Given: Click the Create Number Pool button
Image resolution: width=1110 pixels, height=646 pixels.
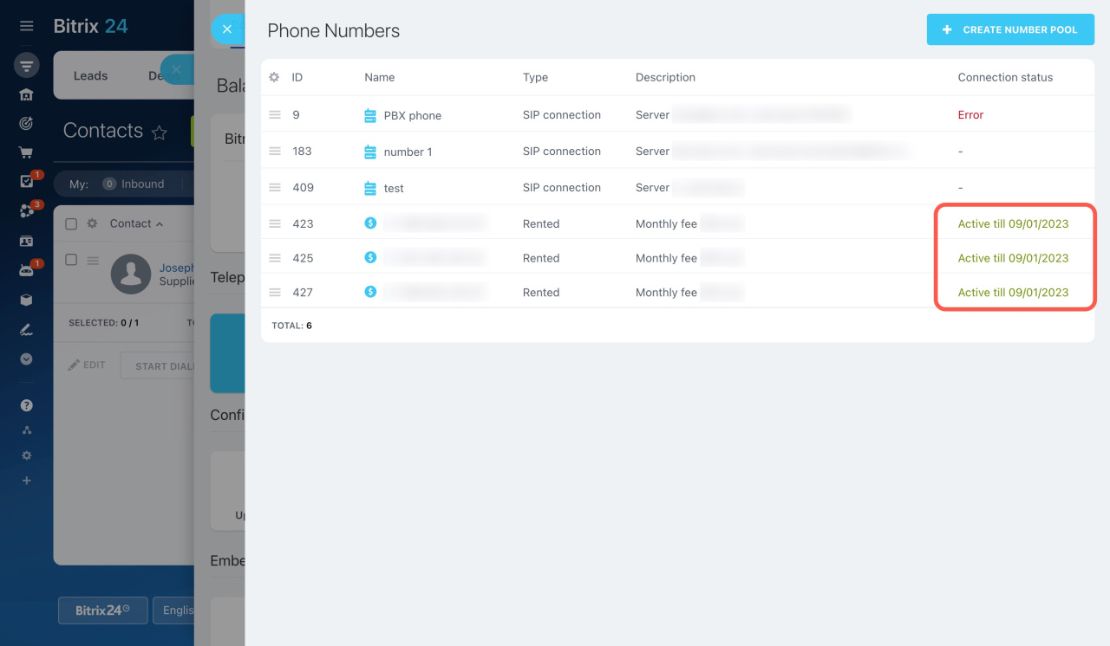Looking at the screenshot, I should 1010,30.
